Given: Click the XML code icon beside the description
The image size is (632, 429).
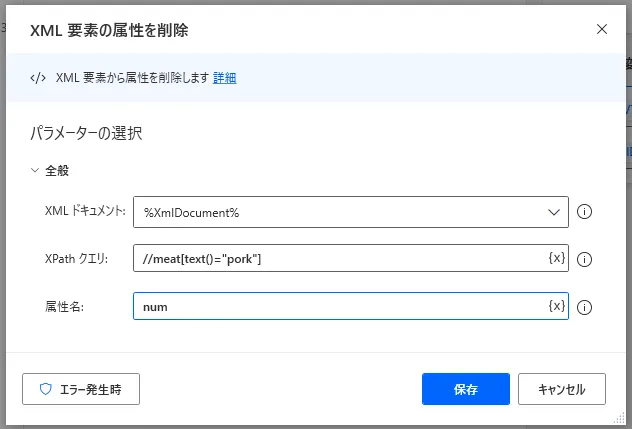Looking at the screenshot, I should click(x=38, y=78).
